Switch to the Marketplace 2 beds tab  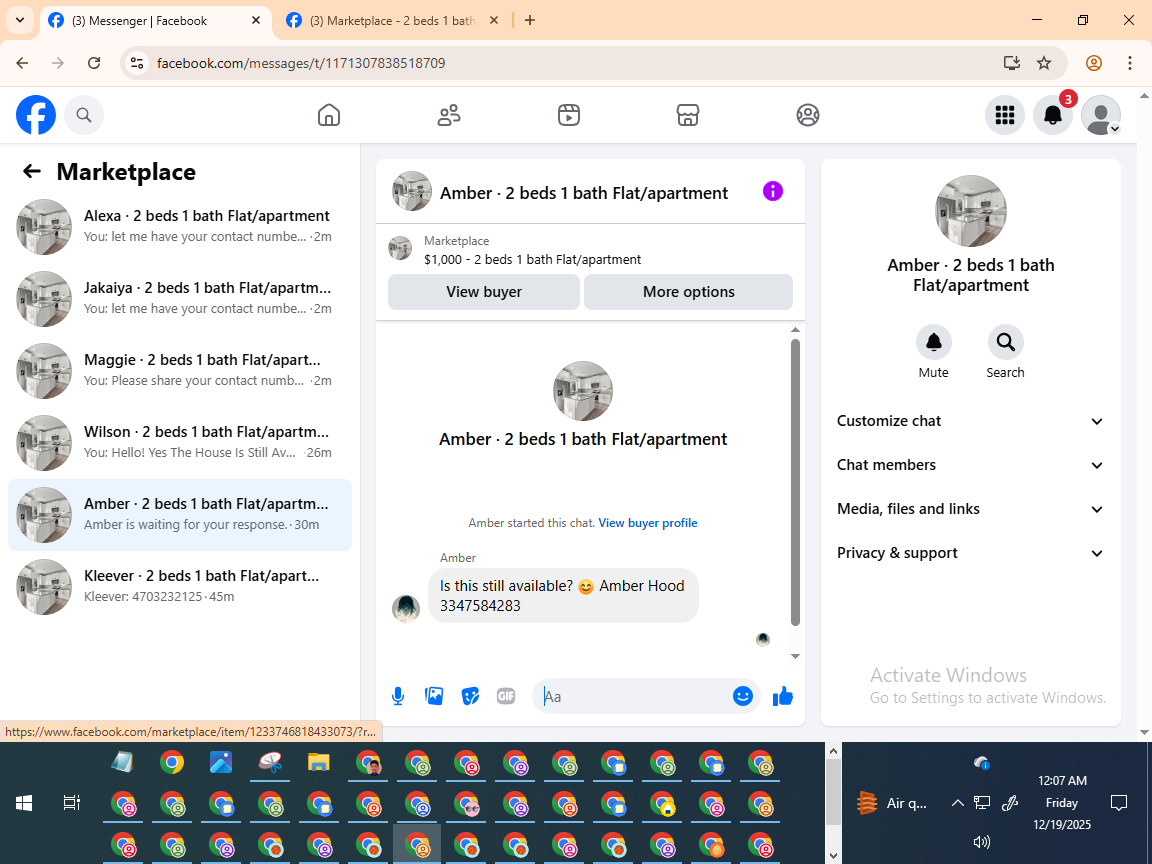[x=392, y=21]
